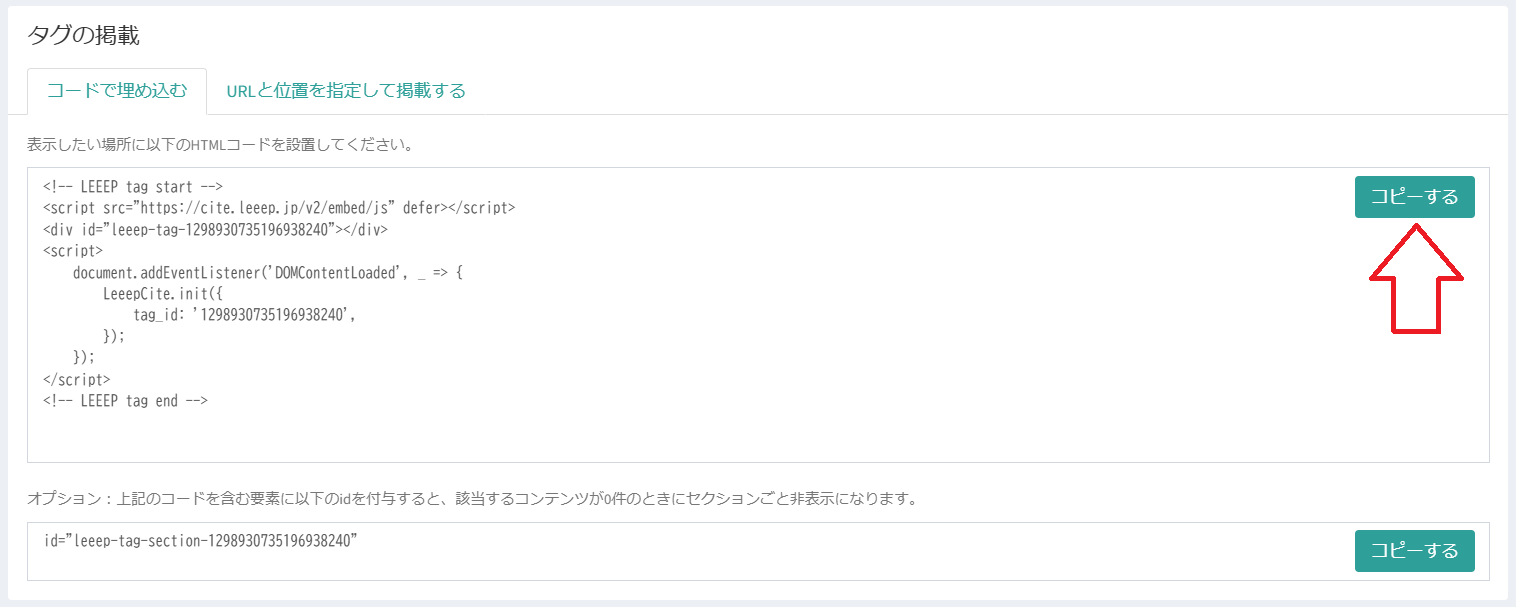Click the オプション description text
1516x607 pixels.
point(471,498)
